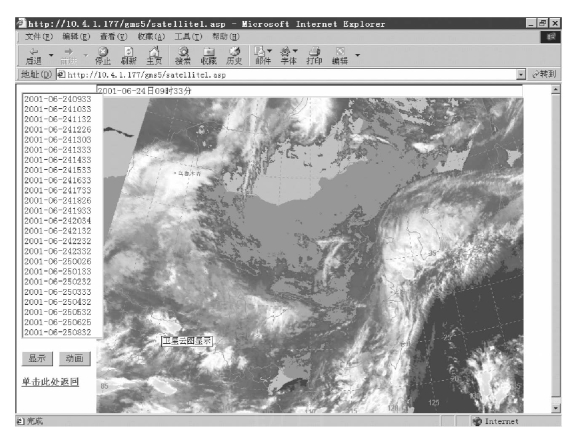Expand the Mail (邮件) dropdown arrow
577x427 pixels.
[270, 51]
